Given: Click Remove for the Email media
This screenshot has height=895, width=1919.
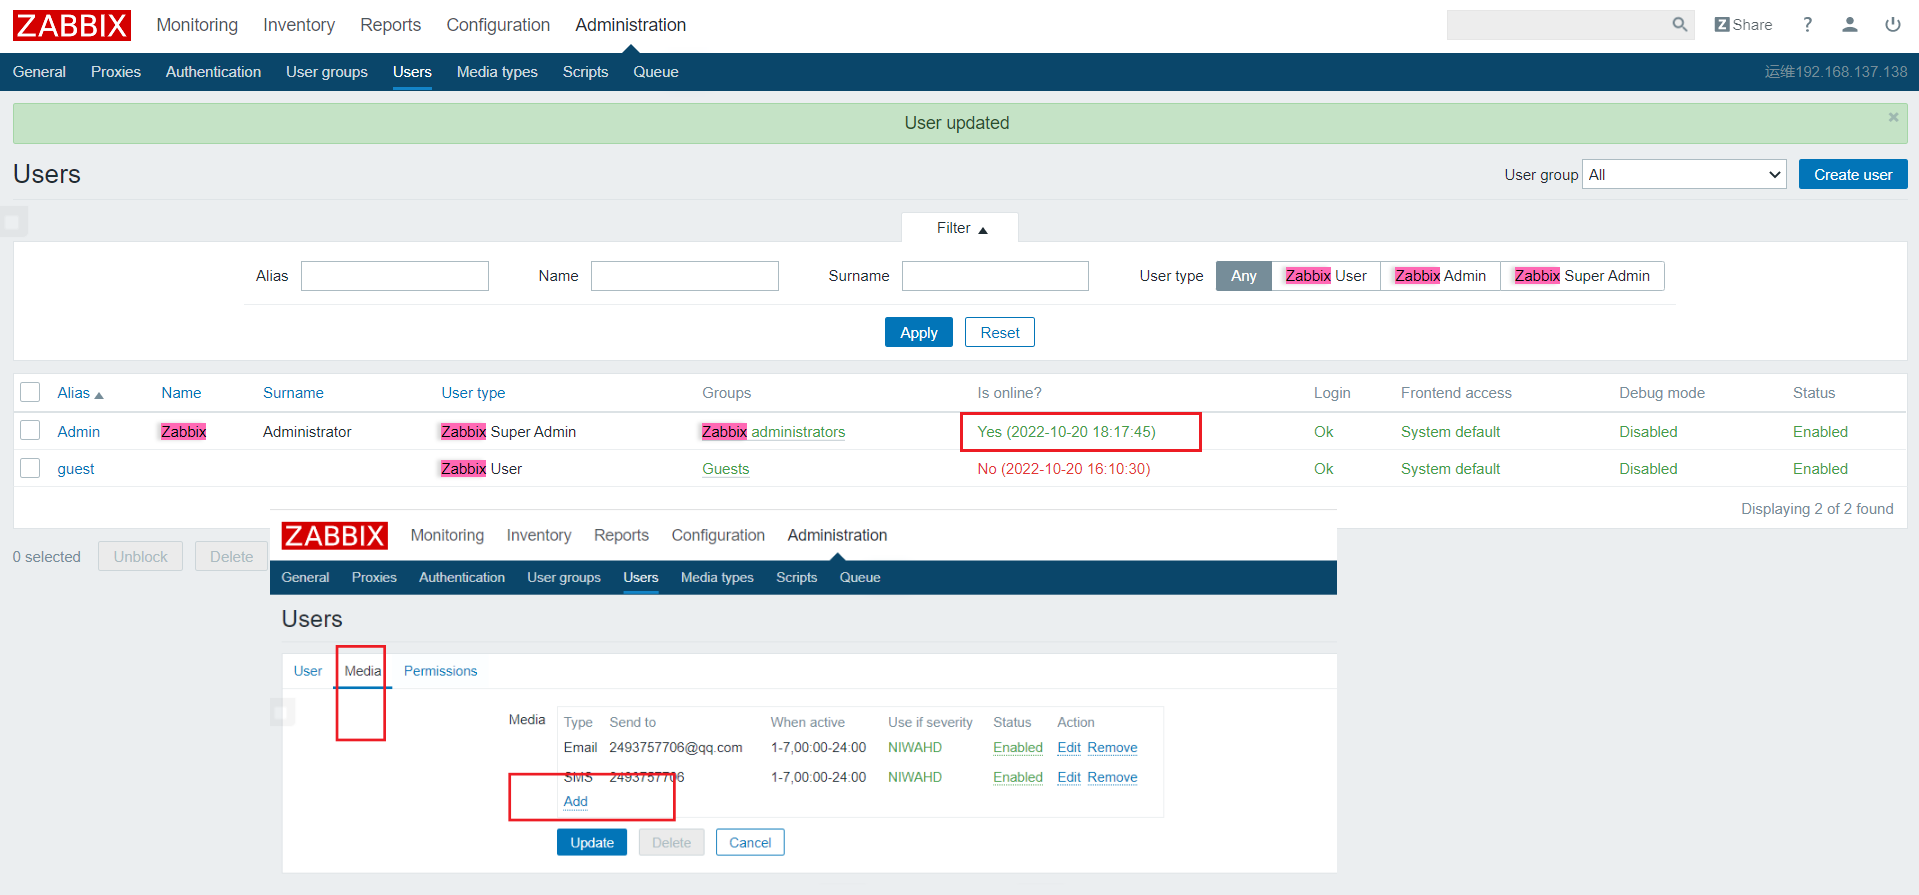Looking at the screenshot, I should pyautogui.click(x=1112, y=748).
